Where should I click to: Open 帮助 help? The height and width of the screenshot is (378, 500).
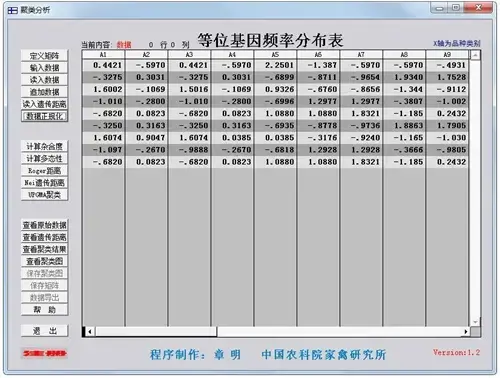coord(44,310)
